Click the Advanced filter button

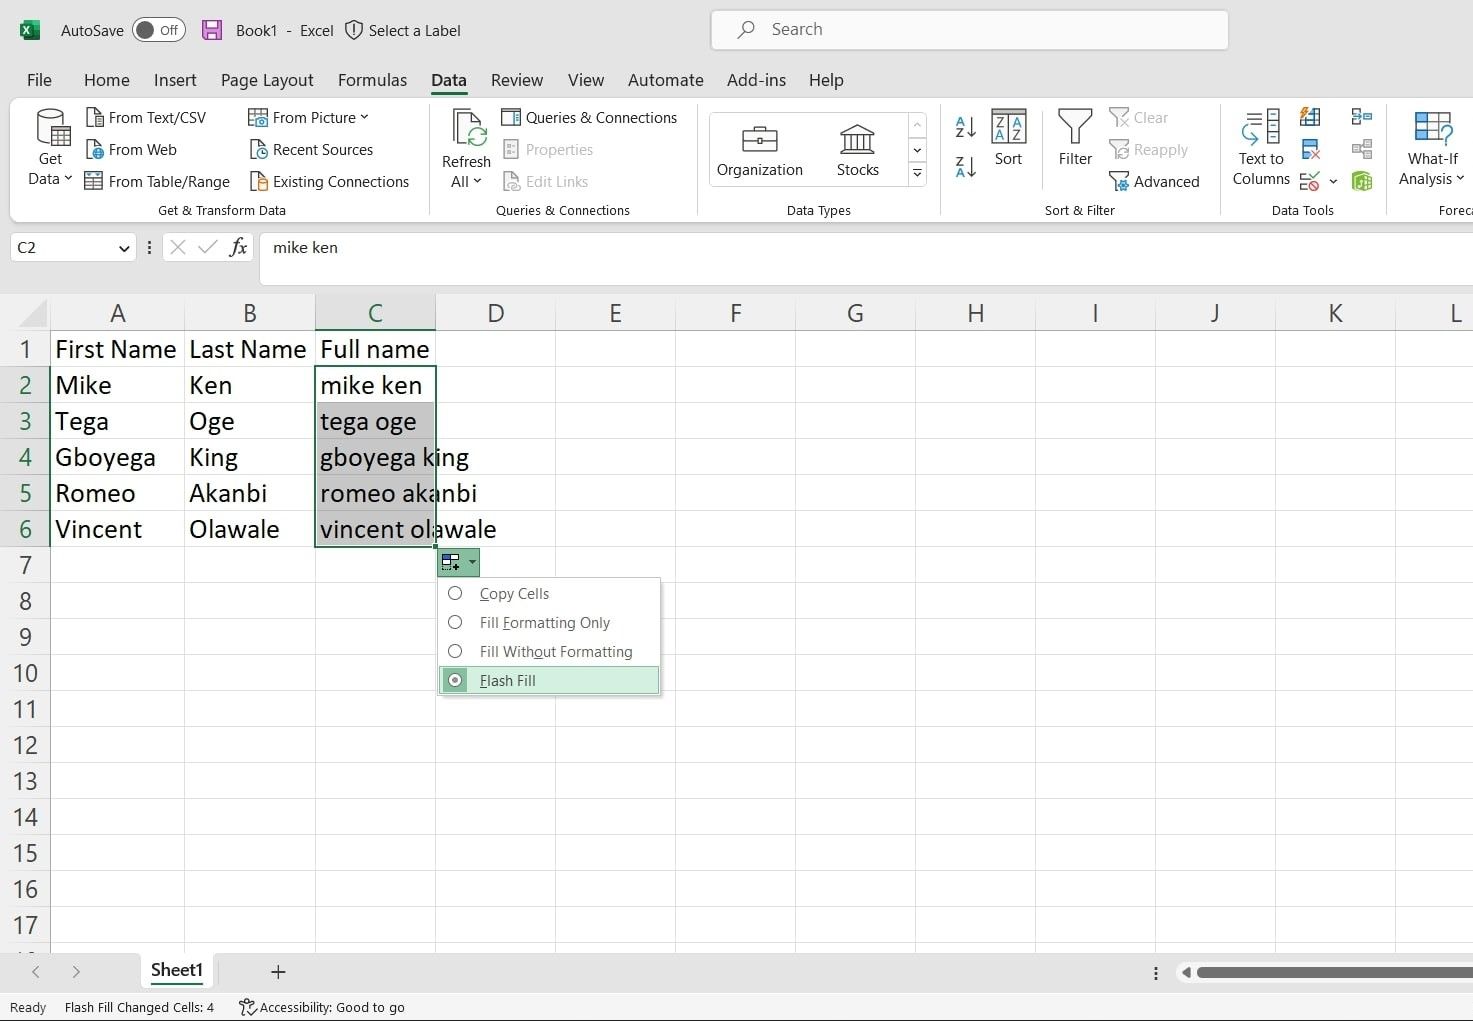[1154, 181]
